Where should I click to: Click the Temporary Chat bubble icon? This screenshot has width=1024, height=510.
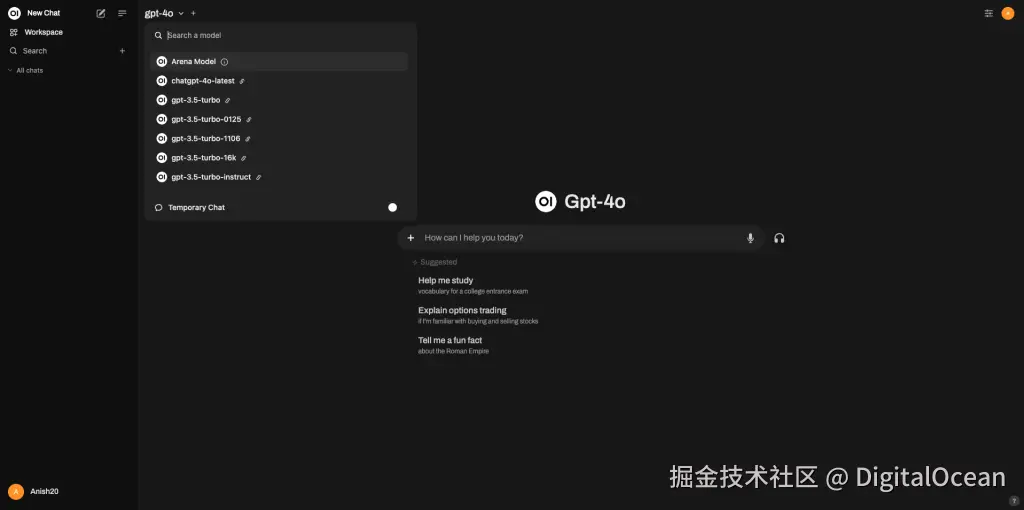click(x=158, y=208)
